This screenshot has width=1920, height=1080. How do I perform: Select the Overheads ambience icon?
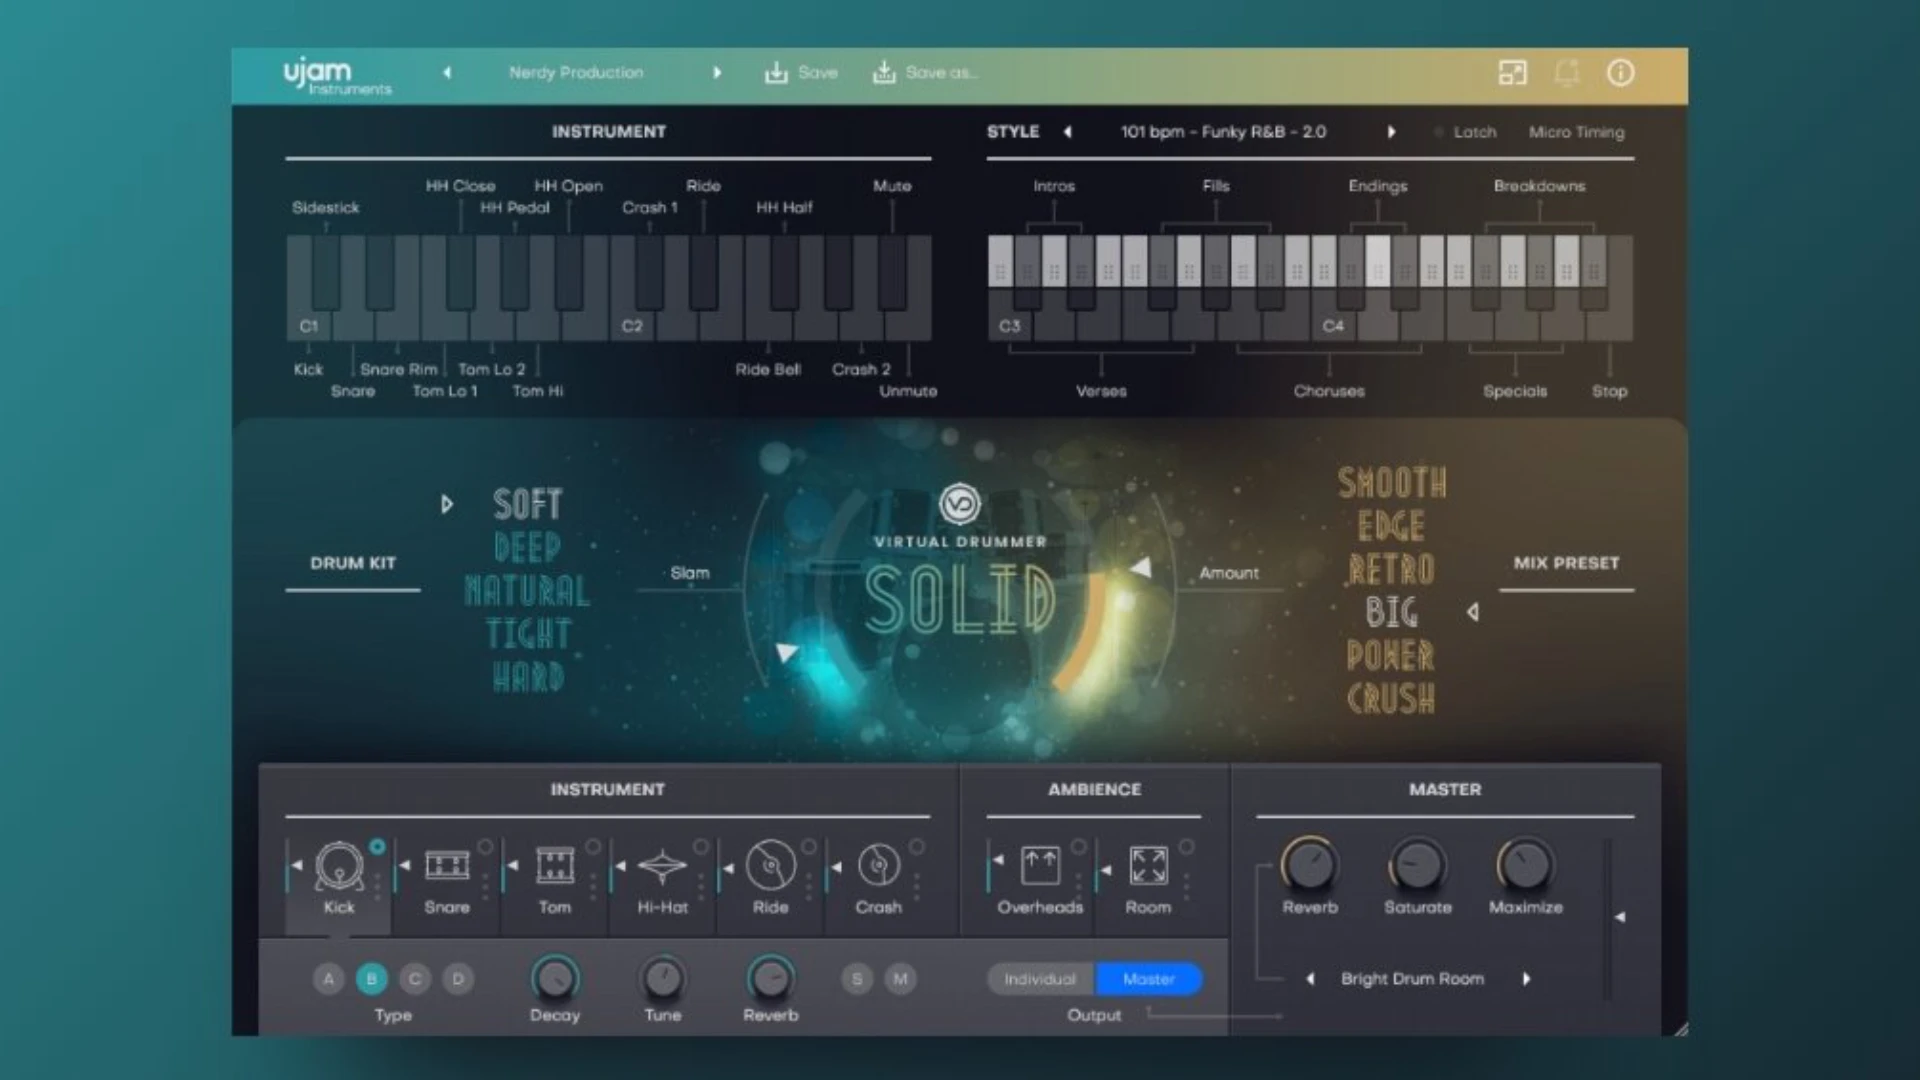click(1040, 866)
